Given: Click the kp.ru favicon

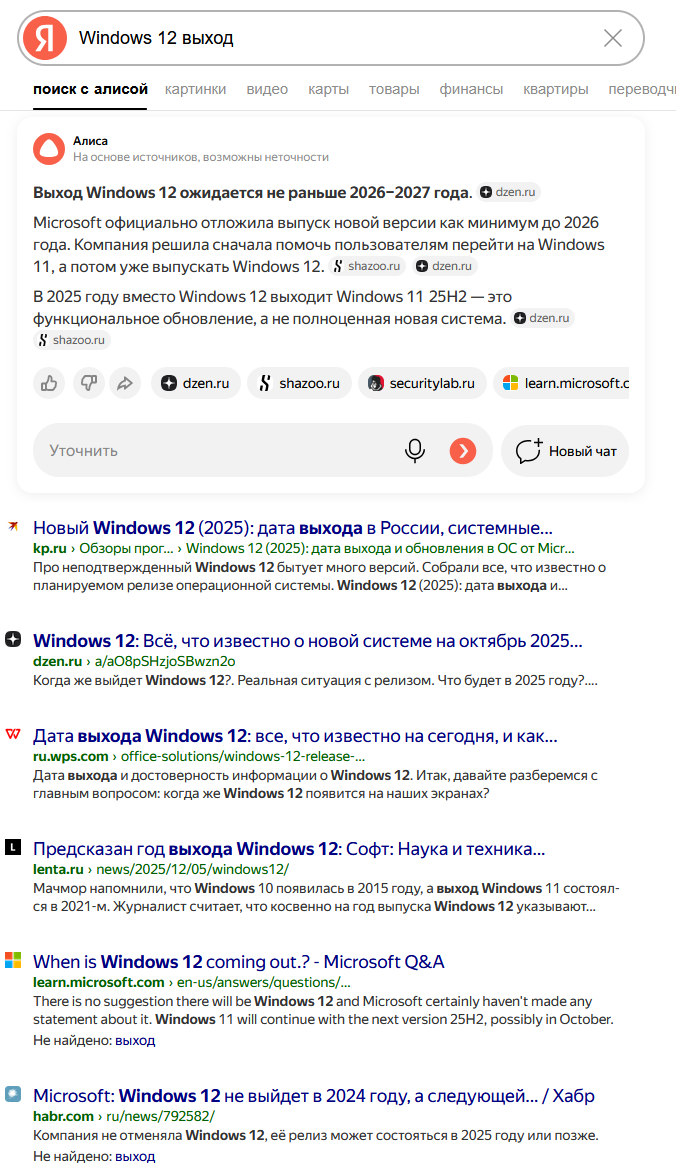Looking at the screenshot, I should [x=13, y=527].
